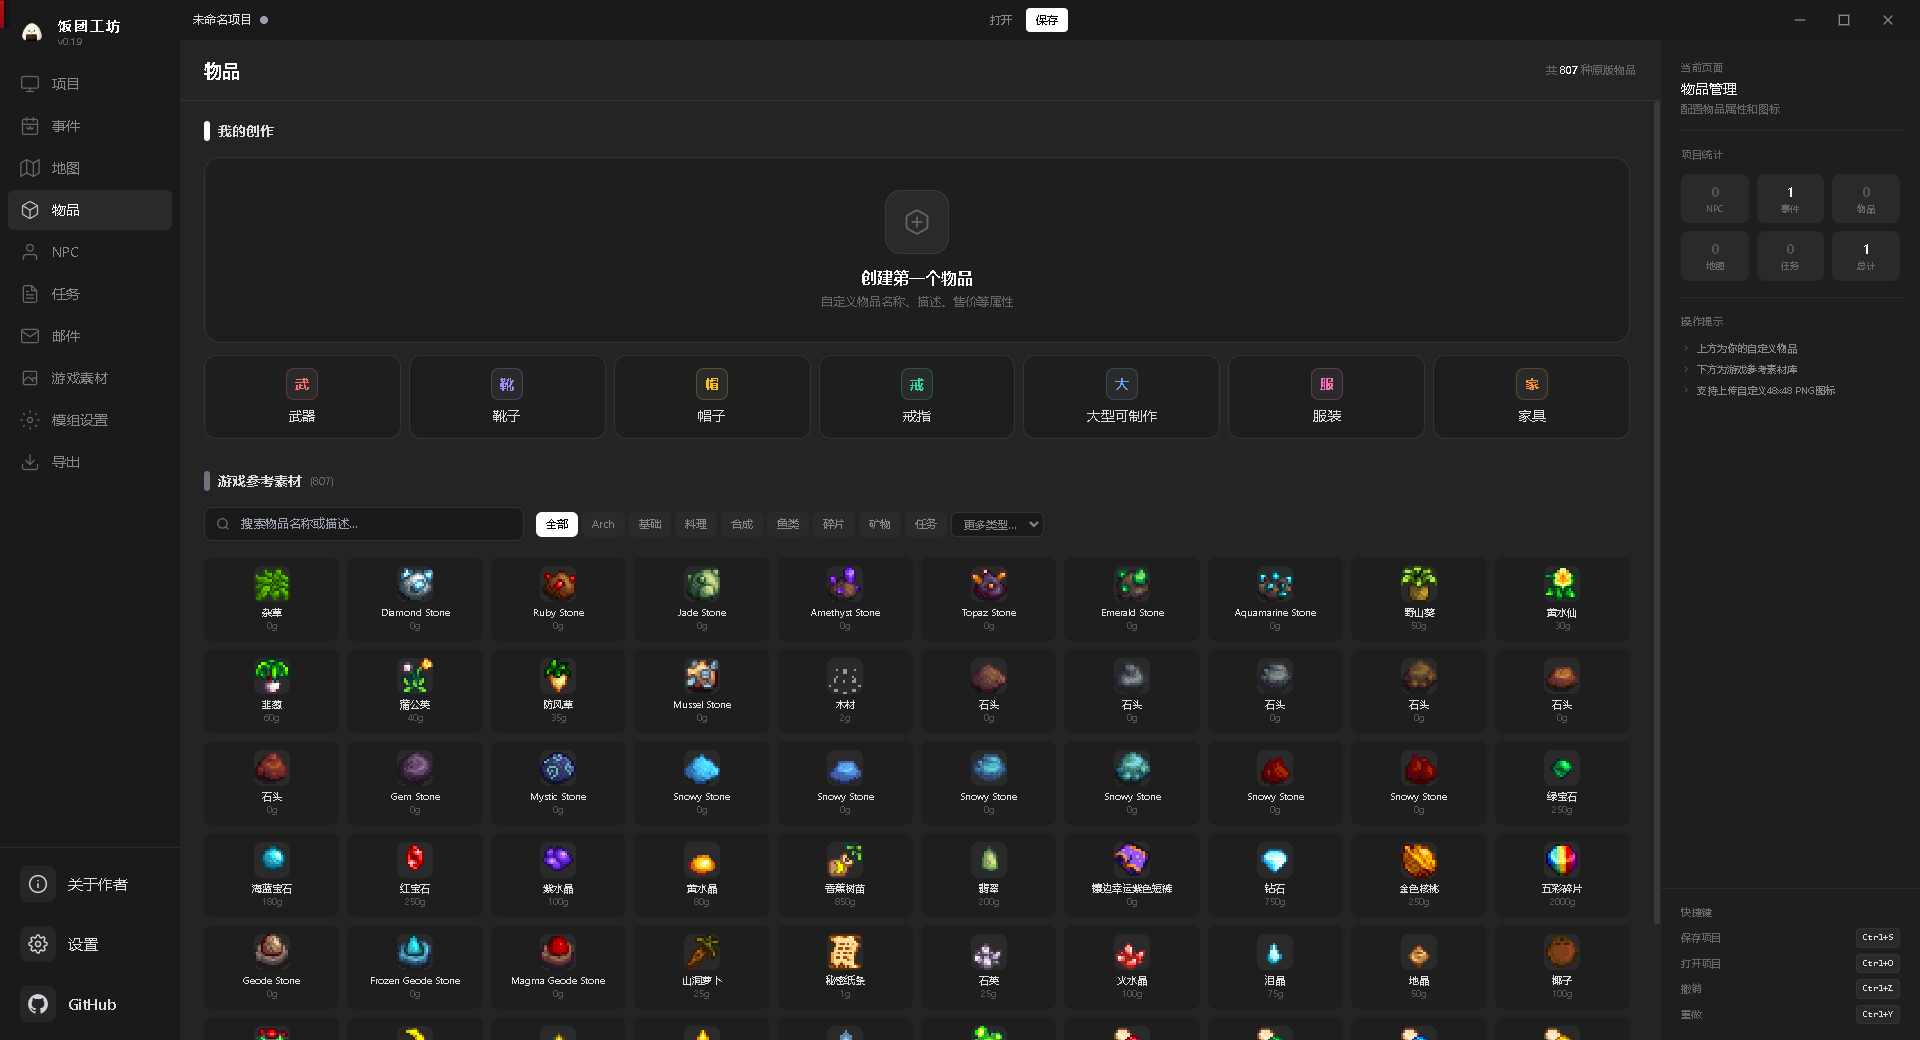Select the 鱼类 filter tab
Screen dimensions: 1920x1040
(x=788, y=524)
